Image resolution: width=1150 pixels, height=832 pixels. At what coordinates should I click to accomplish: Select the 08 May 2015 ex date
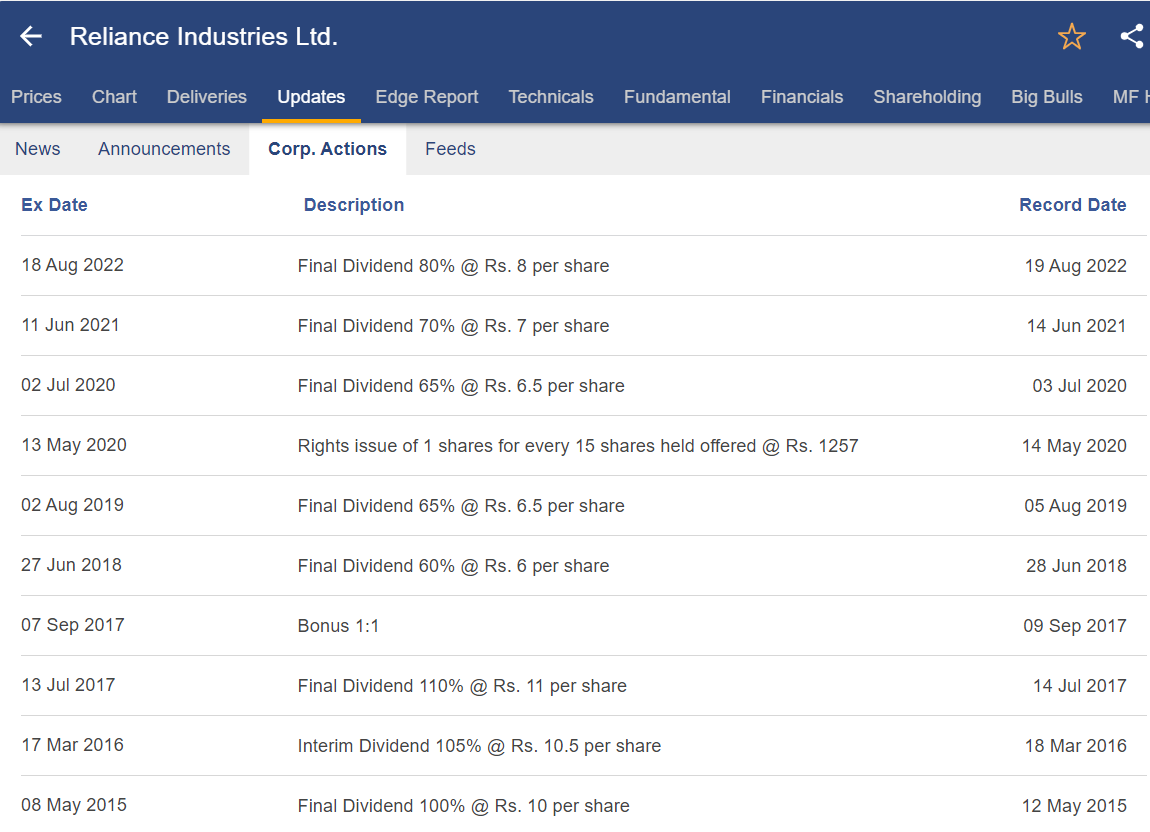(74, 805)
